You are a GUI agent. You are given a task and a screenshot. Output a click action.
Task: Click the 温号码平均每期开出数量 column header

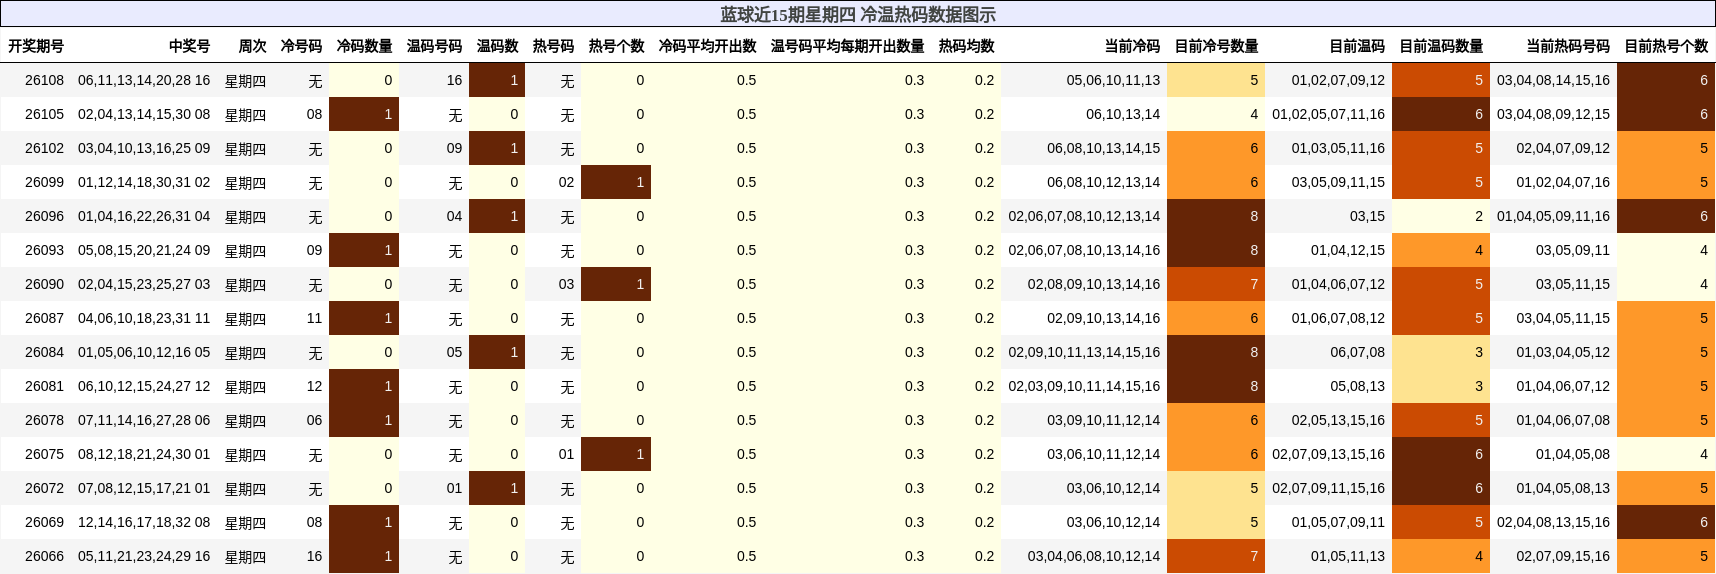point(847,46)
